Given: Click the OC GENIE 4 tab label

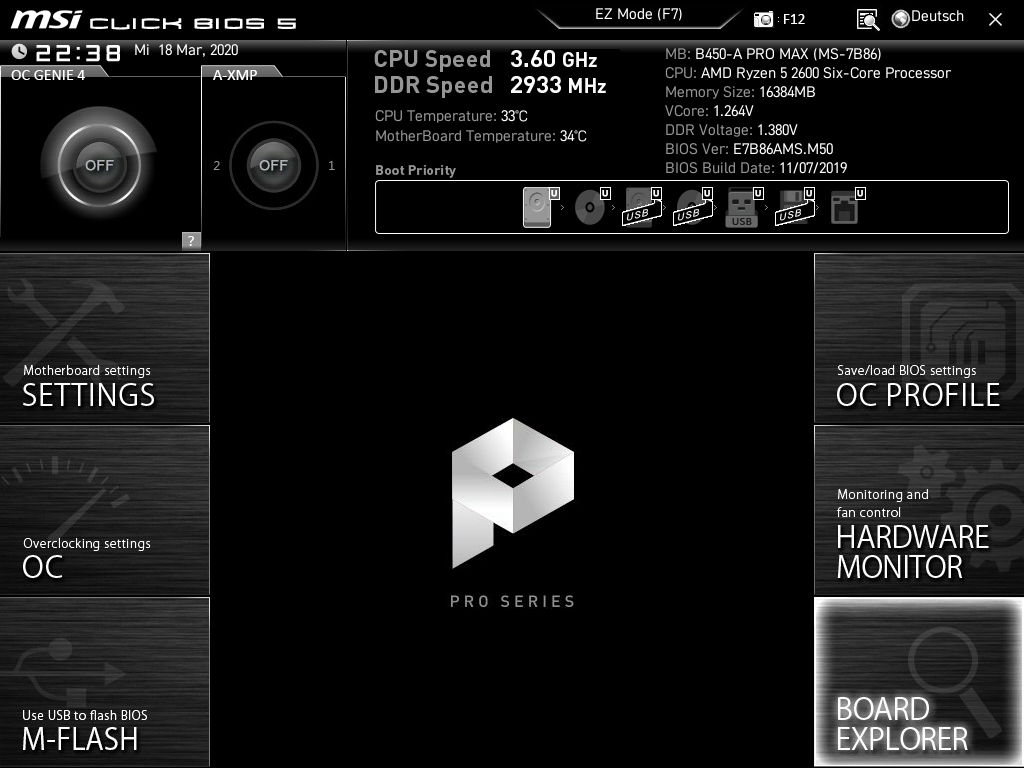Looking at the screenshot, I should pyautogui.click(x=48, y=75).
